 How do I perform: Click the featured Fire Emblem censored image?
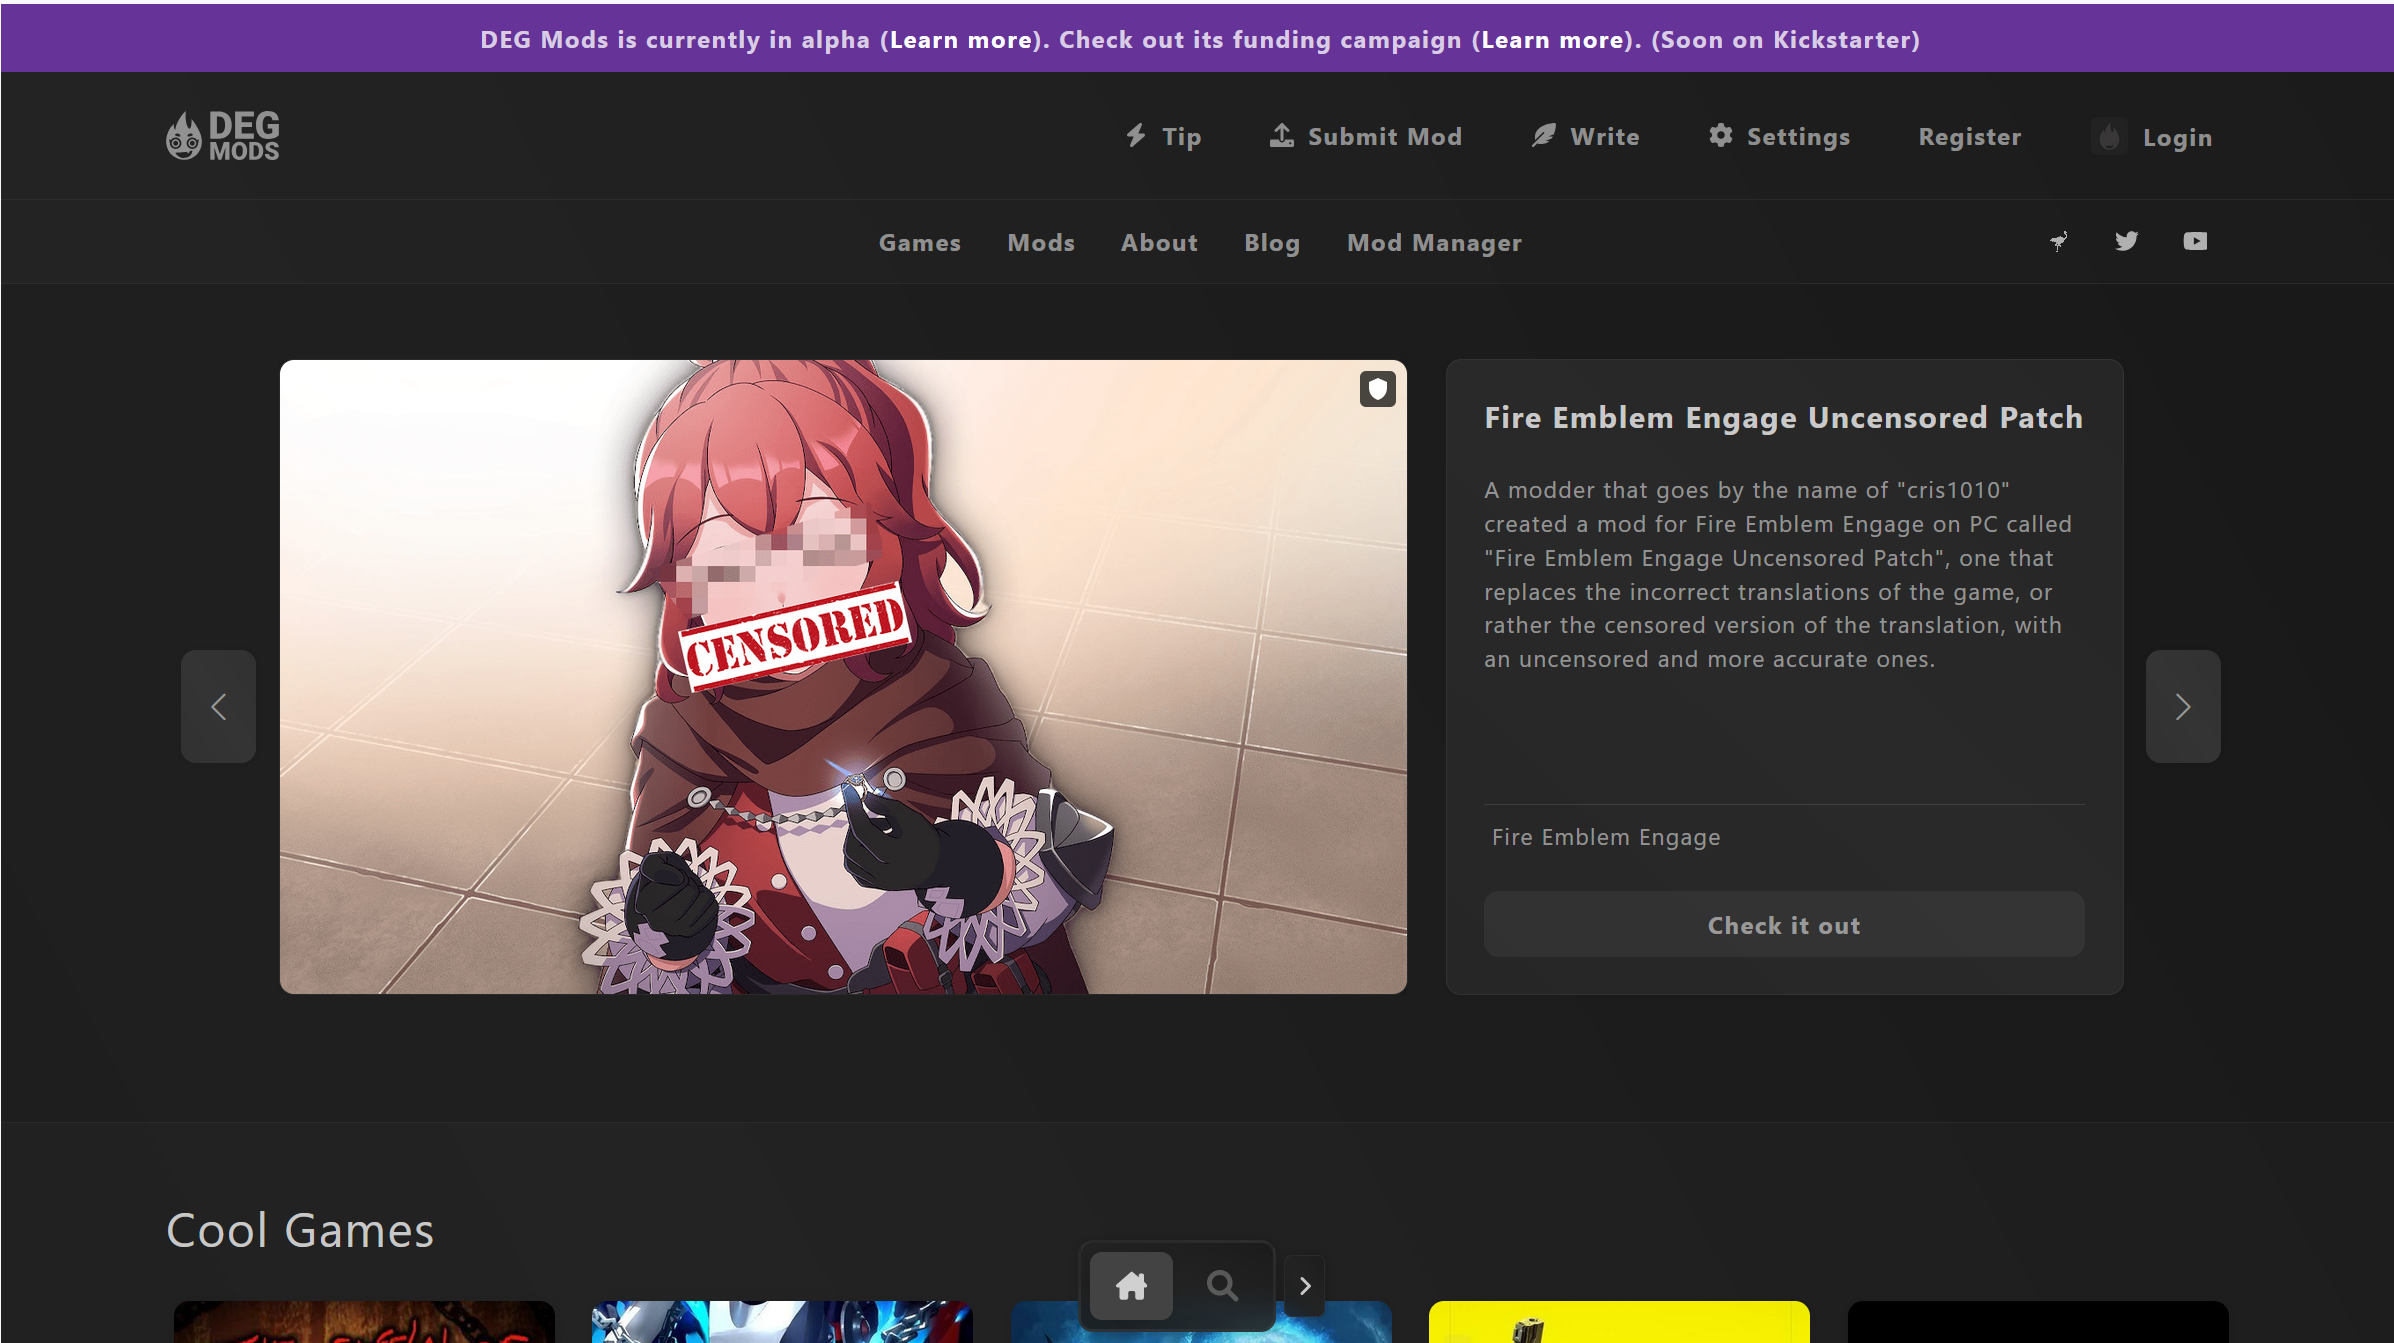(x=842, y=677)
